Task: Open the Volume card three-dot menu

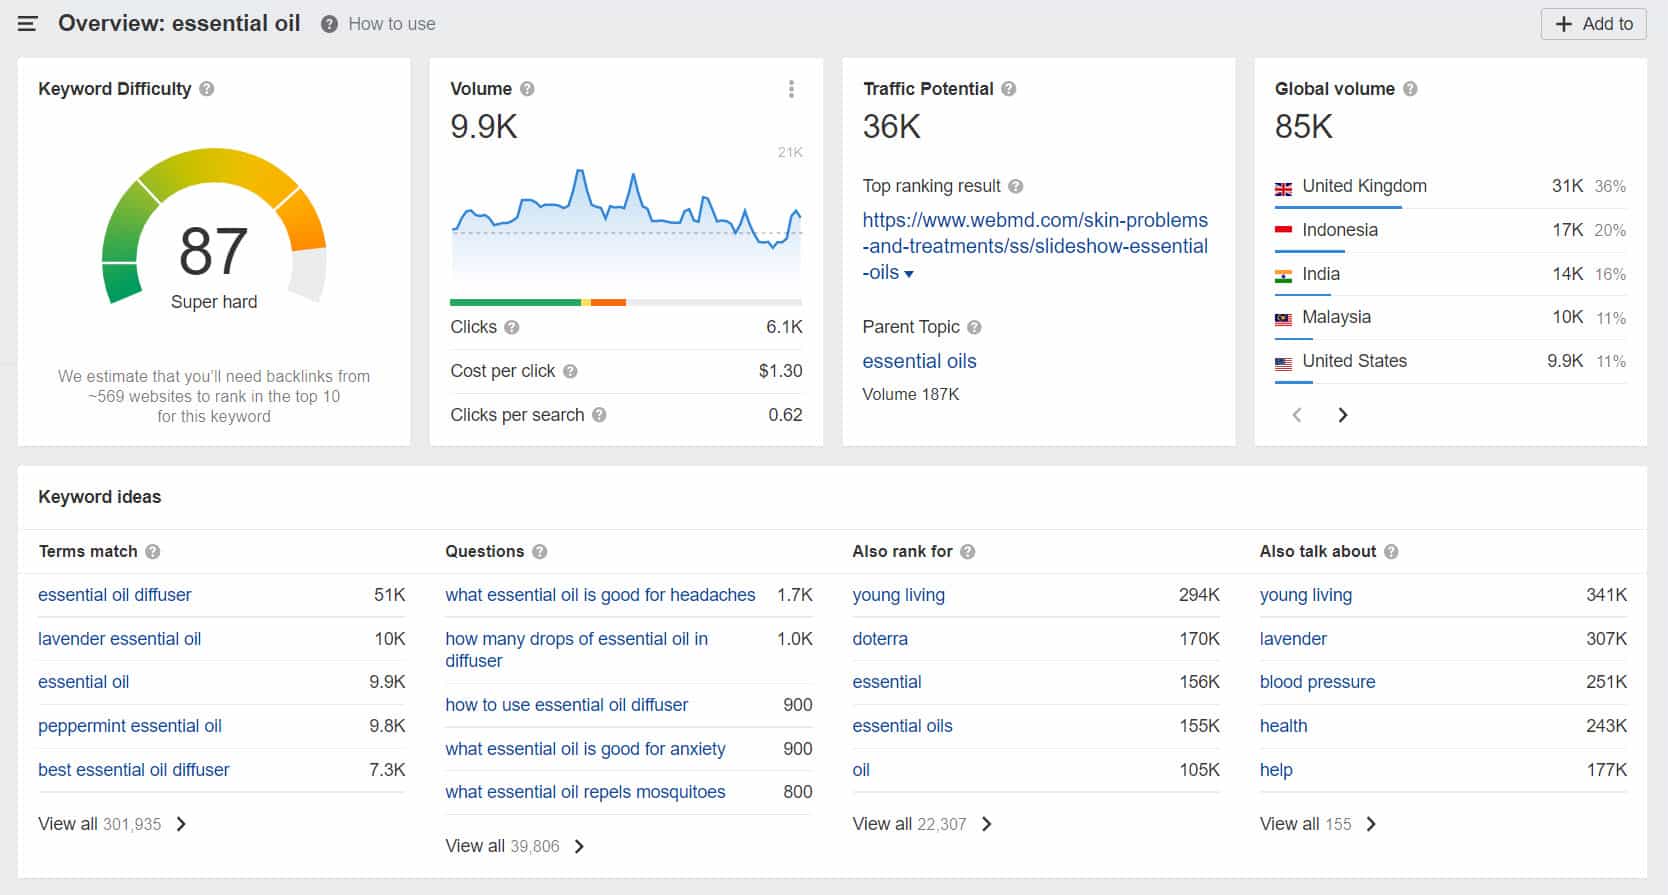Action: 791,89
